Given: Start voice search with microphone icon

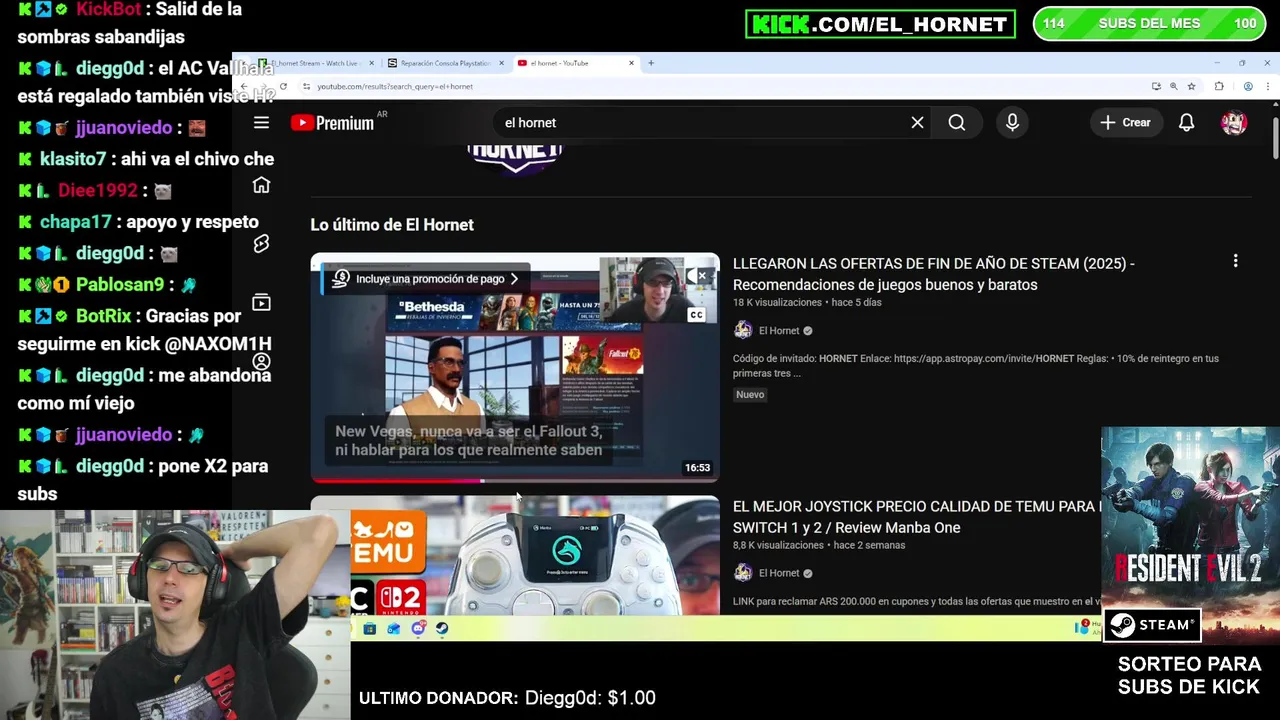Looking at the screenshot, I should click(x=1012, y=123).
